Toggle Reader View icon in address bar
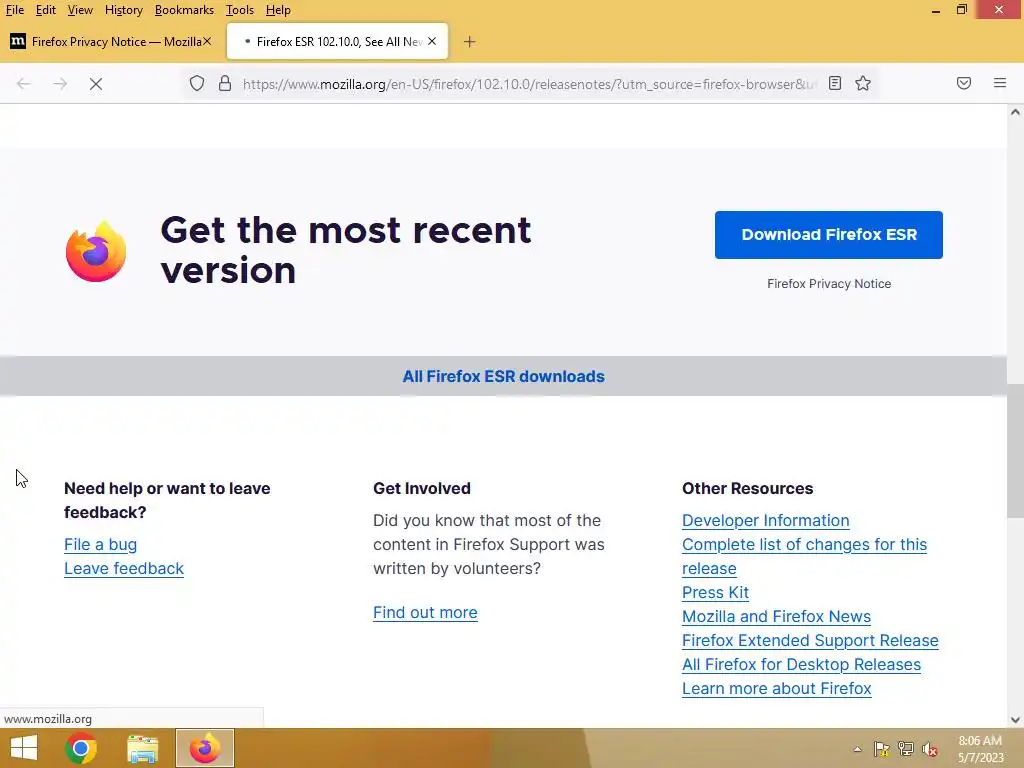The height and width of the screenshot is (768, 1024). coord(835,83)
